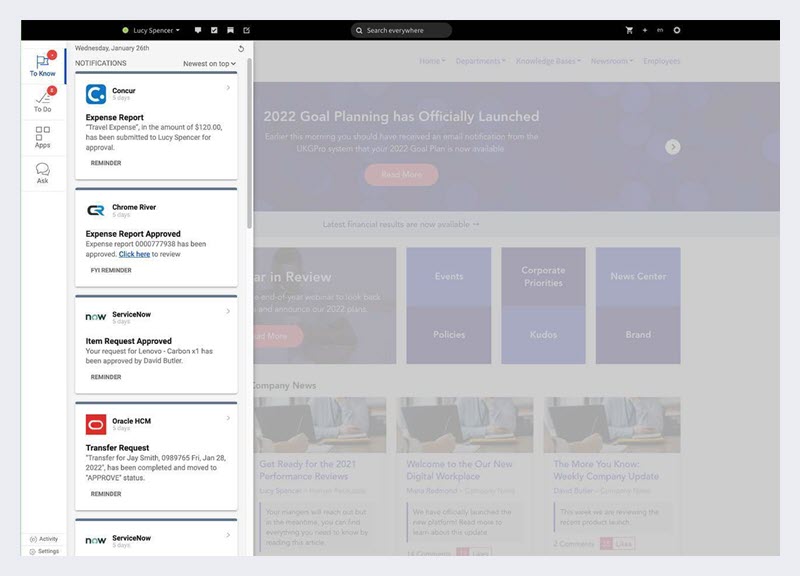Click the ServiceNow logo on Item Request card

96,317
